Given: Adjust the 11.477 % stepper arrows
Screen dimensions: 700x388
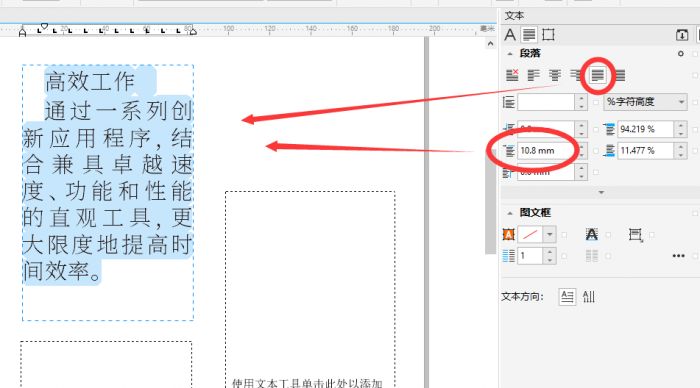Looking at the screenshot, I should click(680, 150).
